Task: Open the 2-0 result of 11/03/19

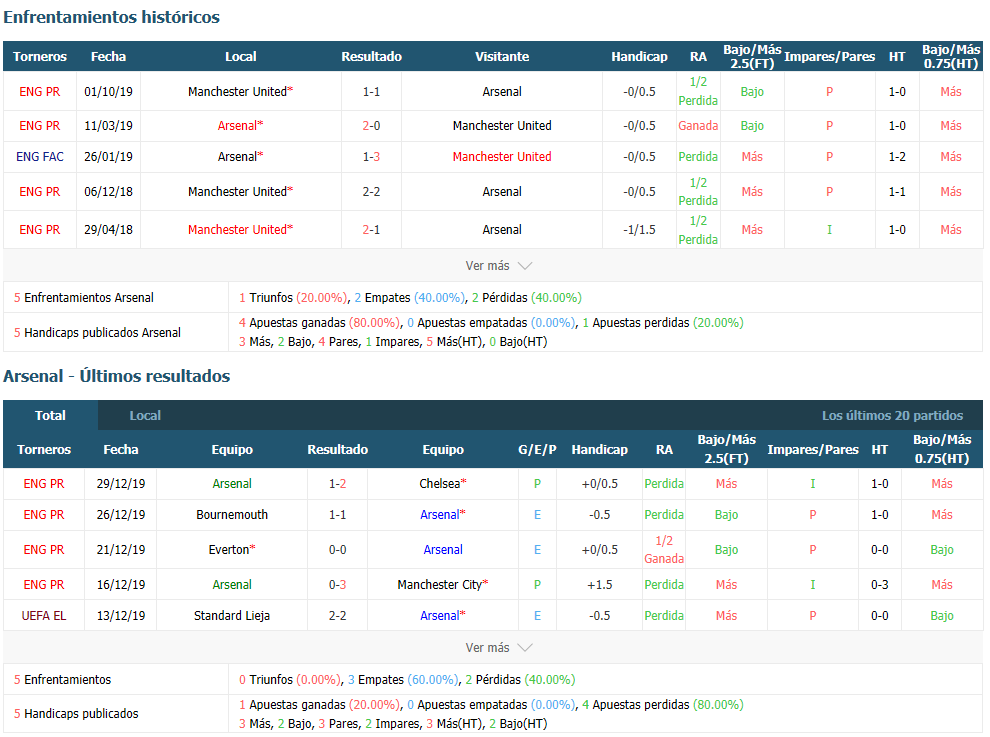Action: click(371, 126)
